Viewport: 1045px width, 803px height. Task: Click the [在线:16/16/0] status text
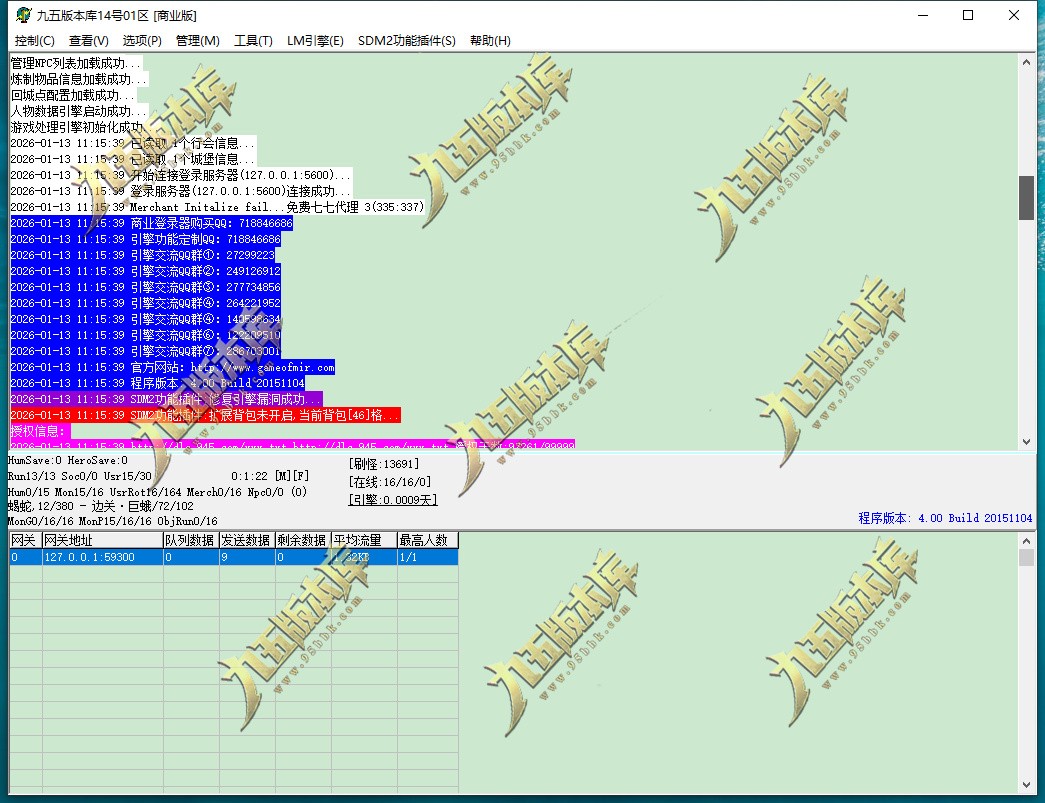[x=390, y=482]
